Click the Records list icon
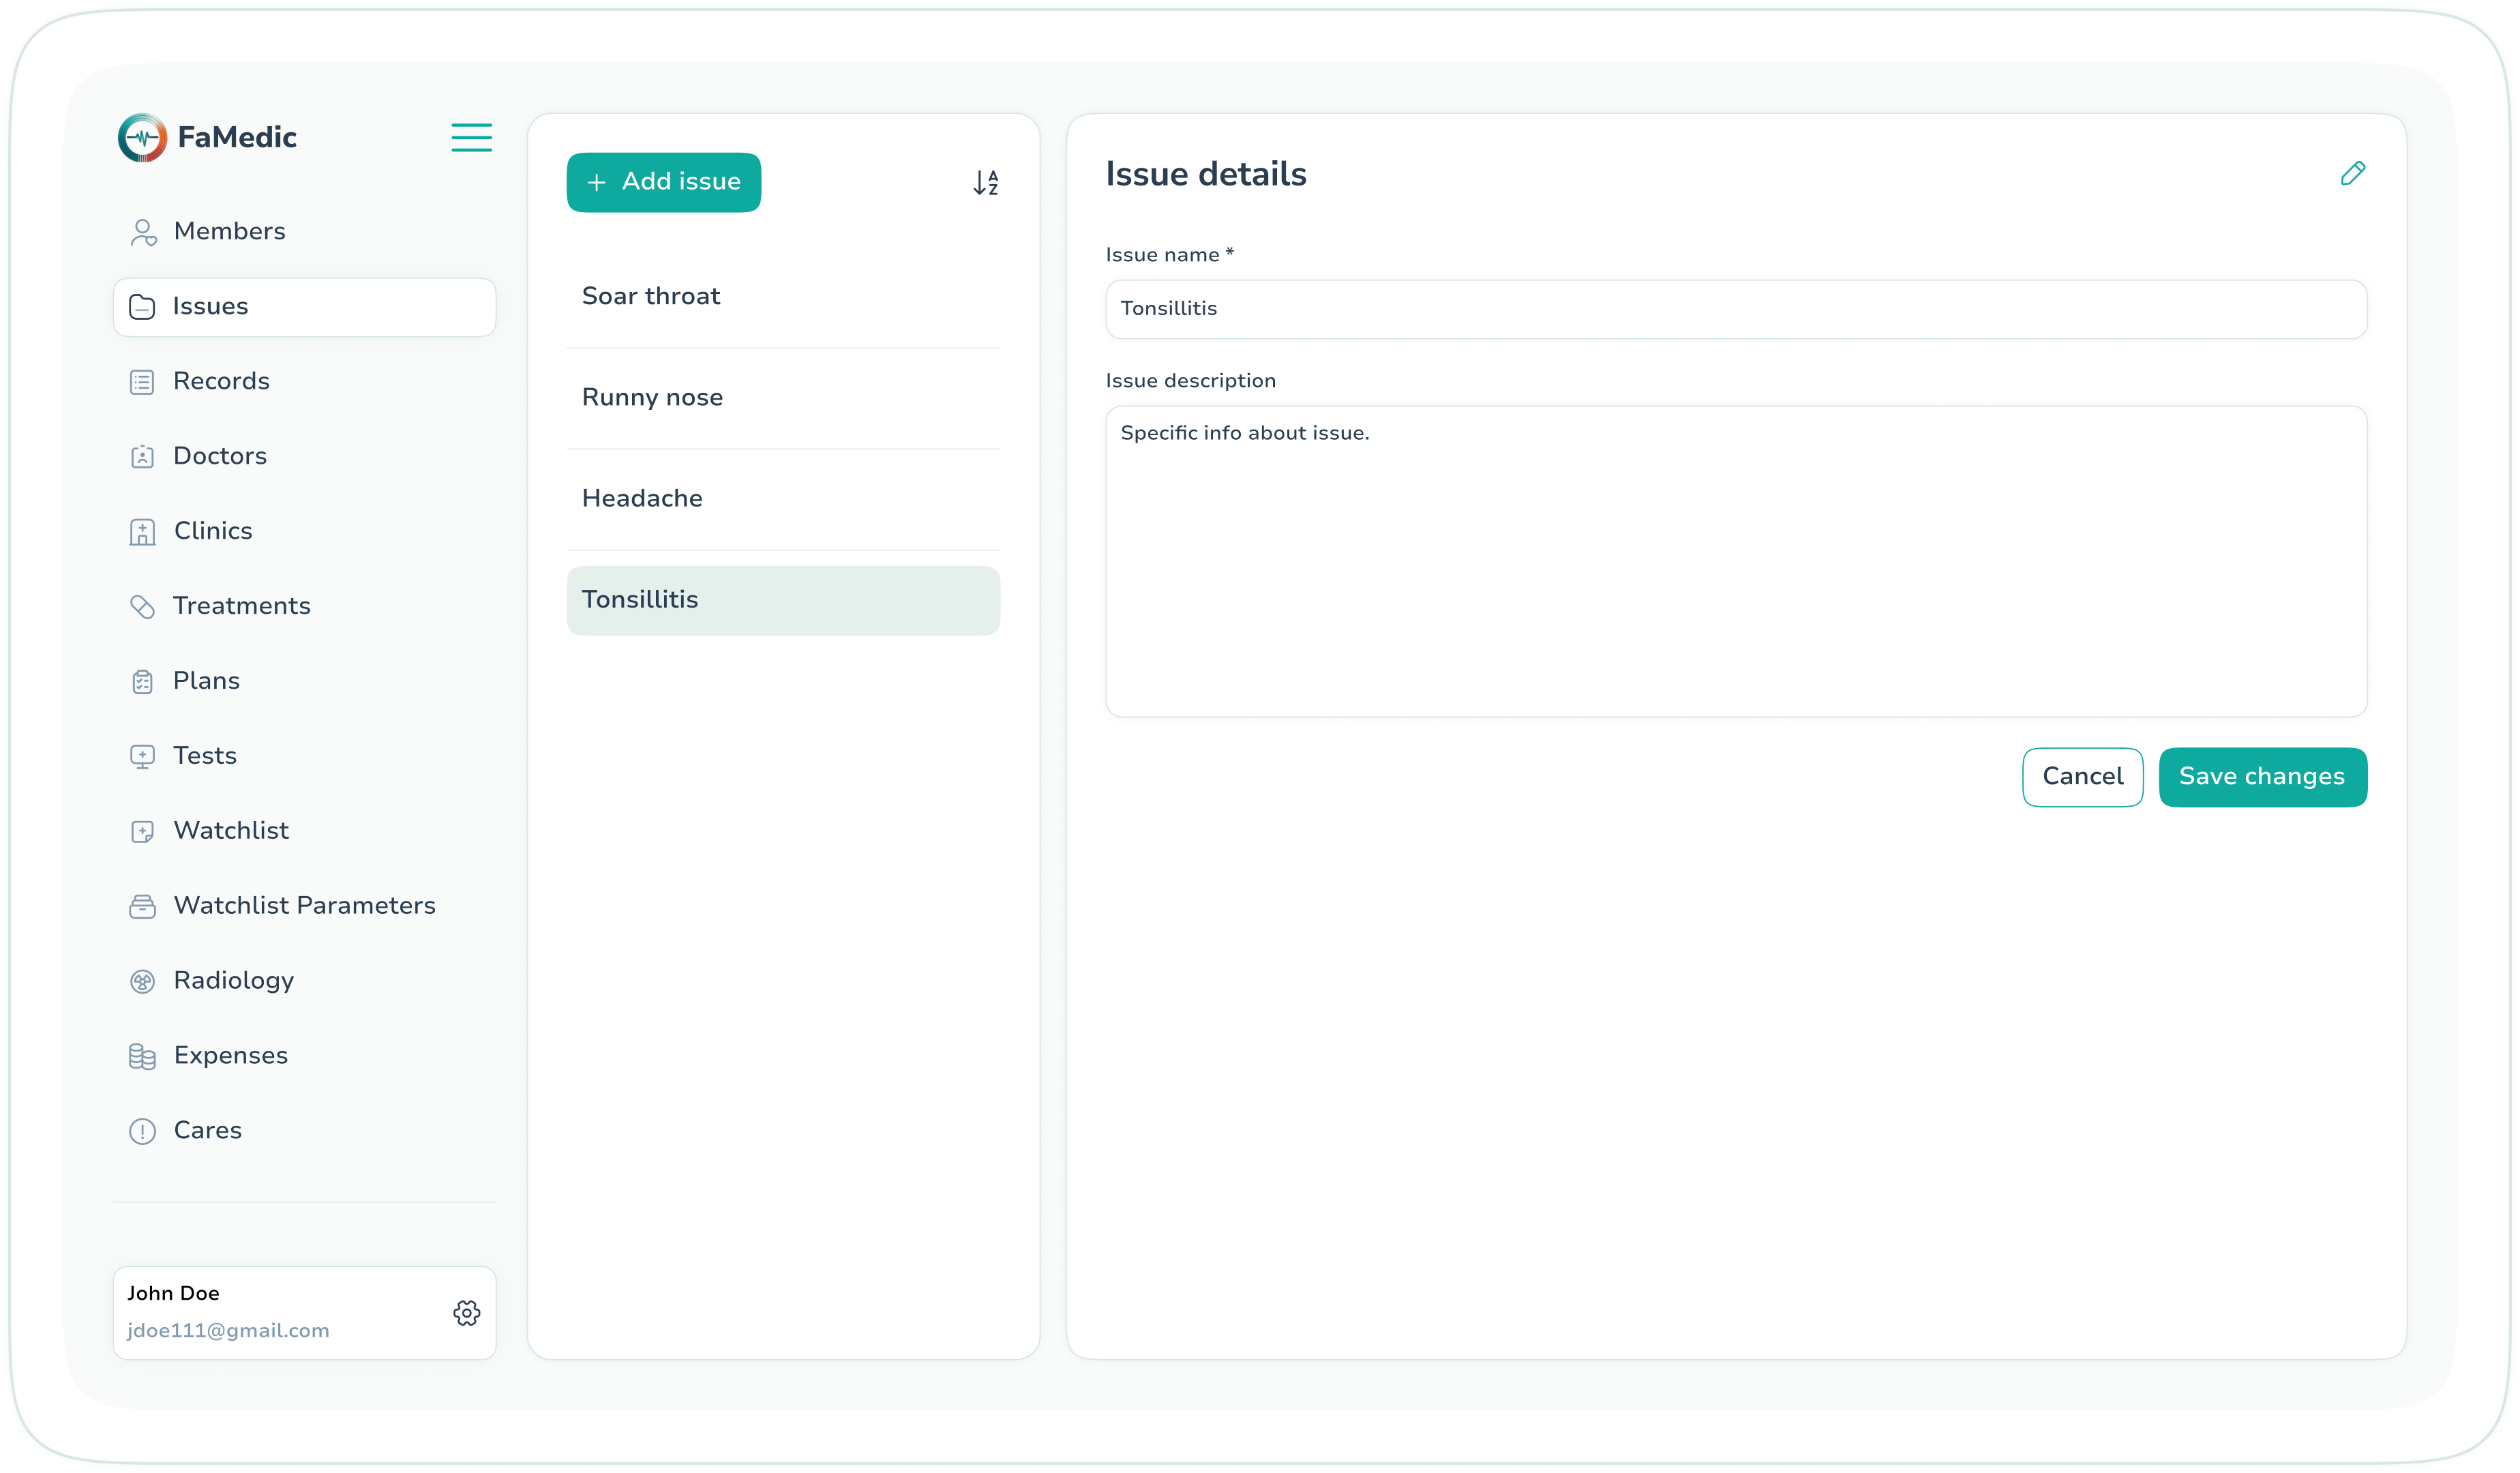 tap(142, 382)
